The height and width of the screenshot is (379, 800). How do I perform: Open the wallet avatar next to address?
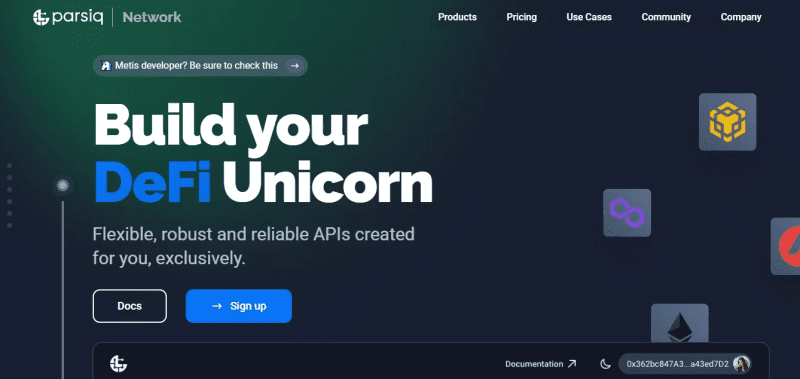(x=741, y=364)
